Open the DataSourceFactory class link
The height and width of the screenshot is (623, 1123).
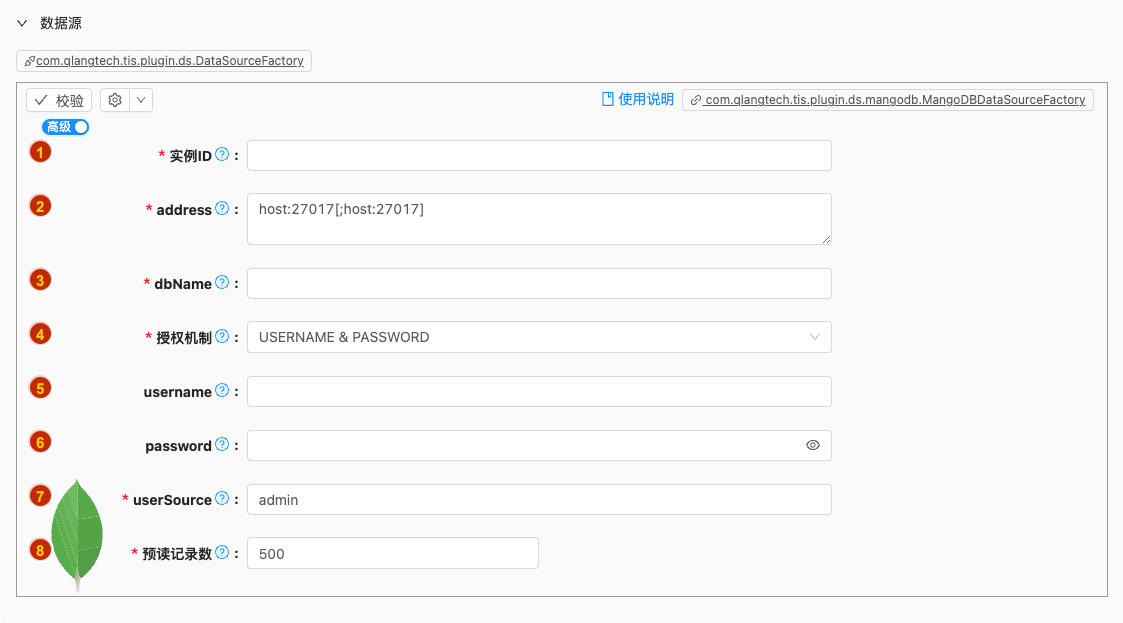pos(164,61)
